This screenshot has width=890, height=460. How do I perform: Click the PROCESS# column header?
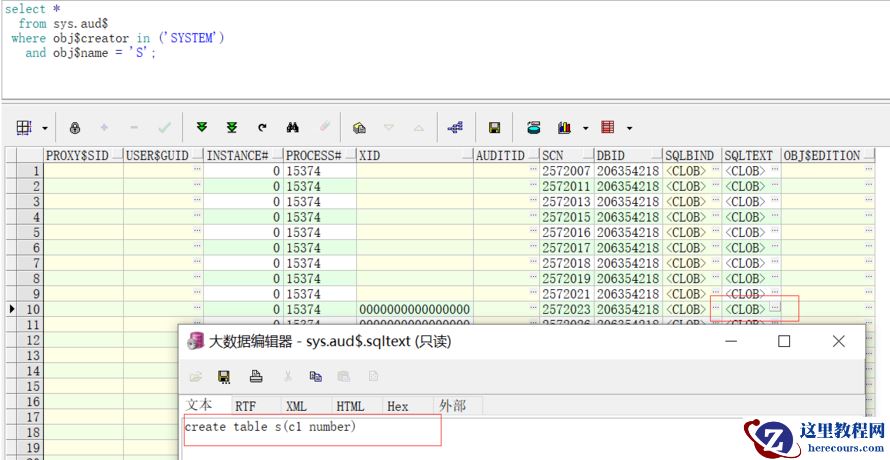pos(320,156)
